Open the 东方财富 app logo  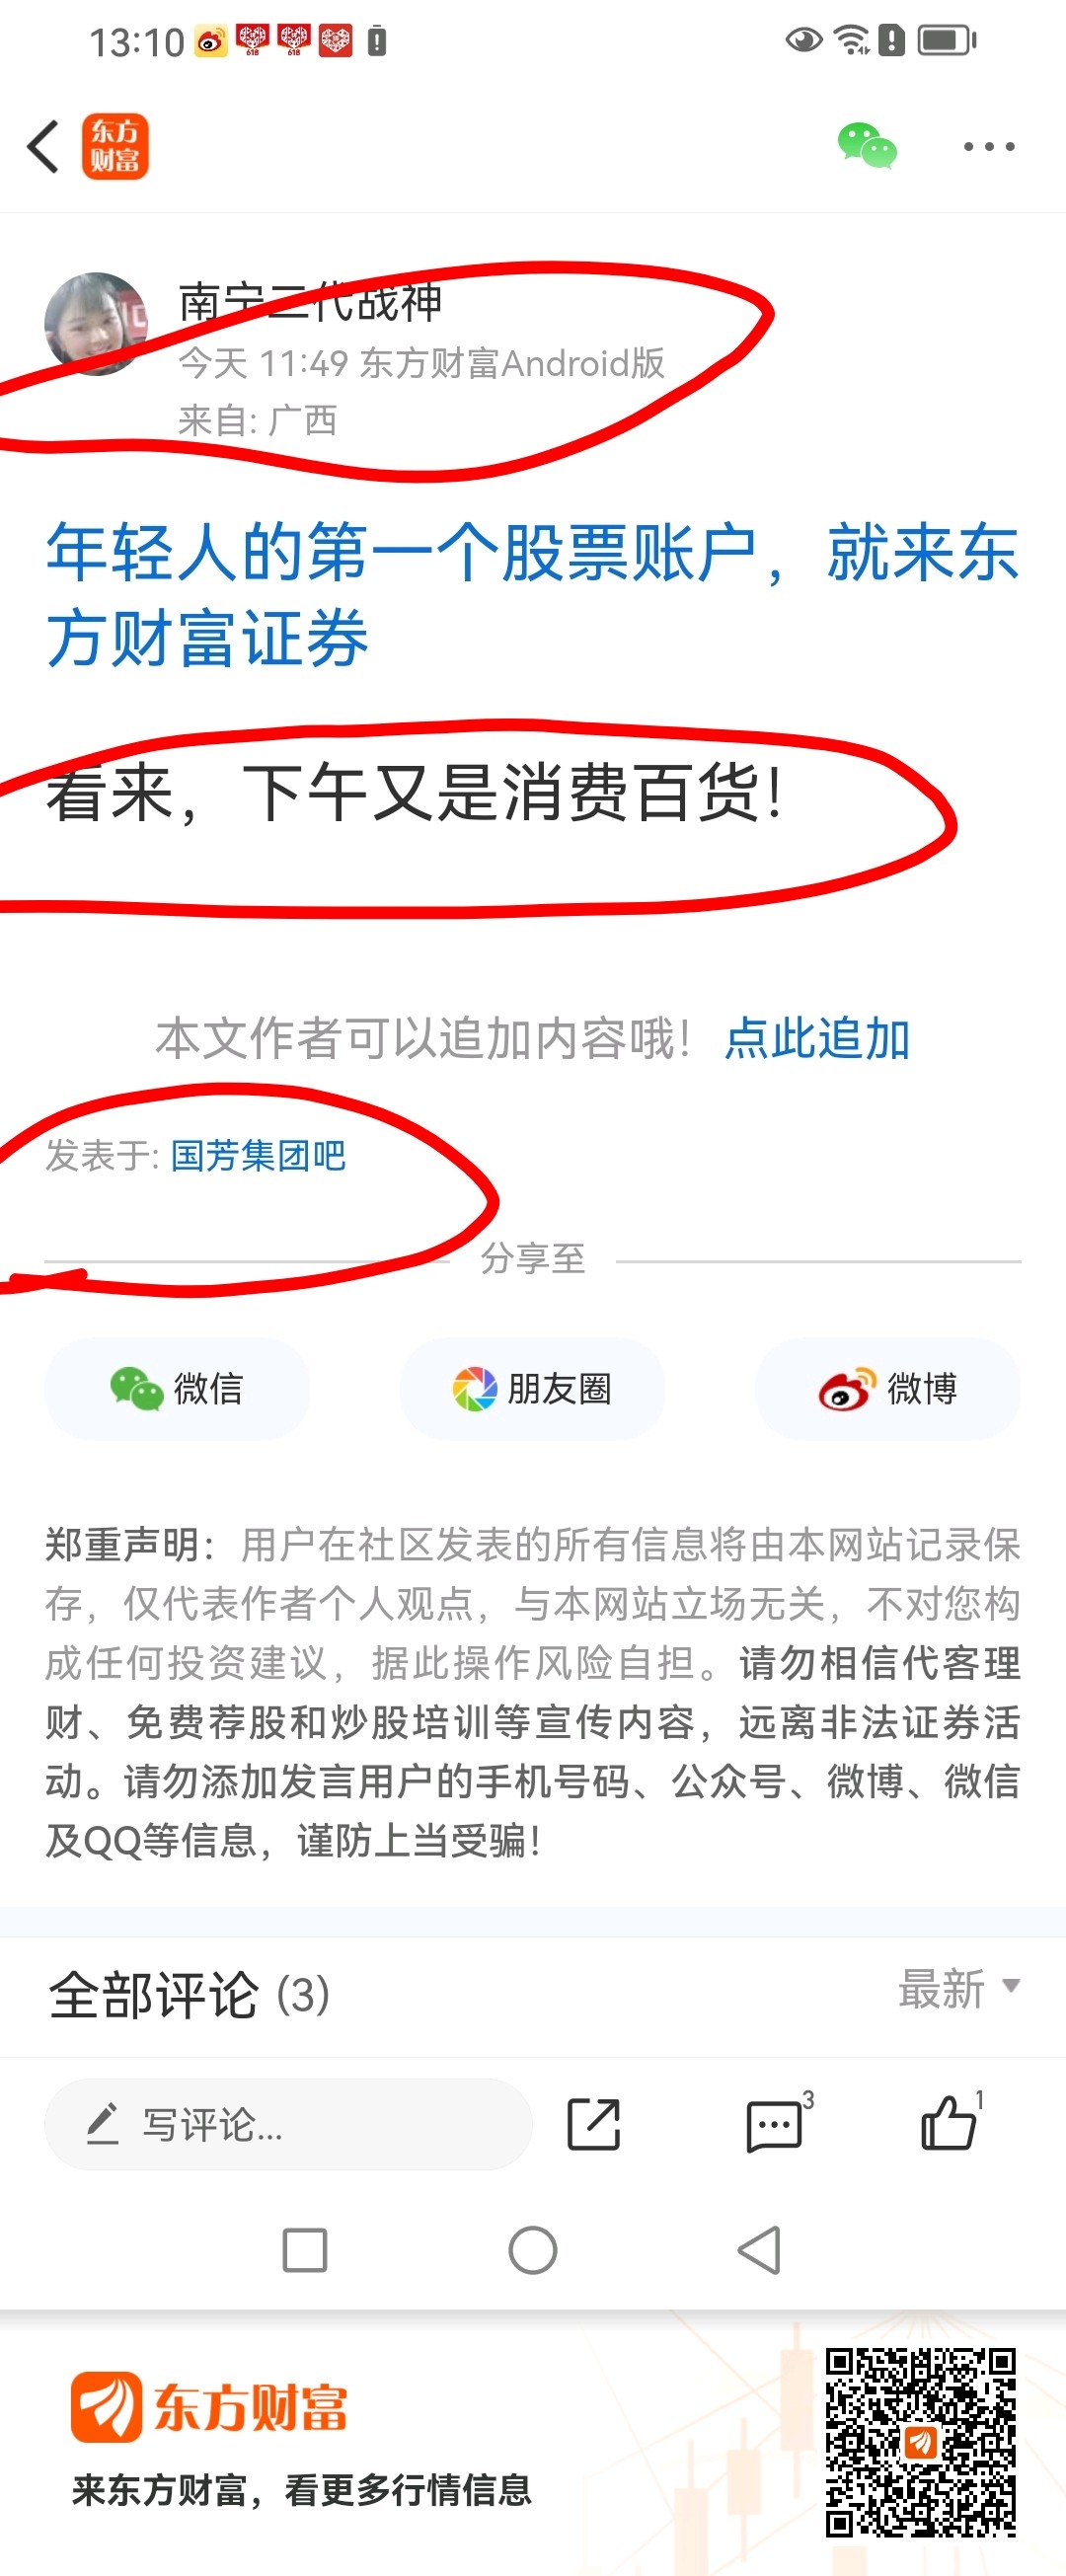(115, 146)
